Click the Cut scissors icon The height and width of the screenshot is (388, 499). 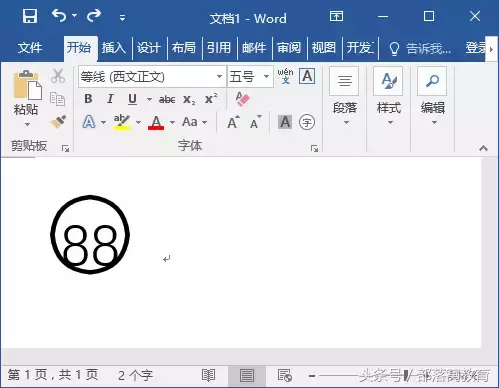pos(58,76)
